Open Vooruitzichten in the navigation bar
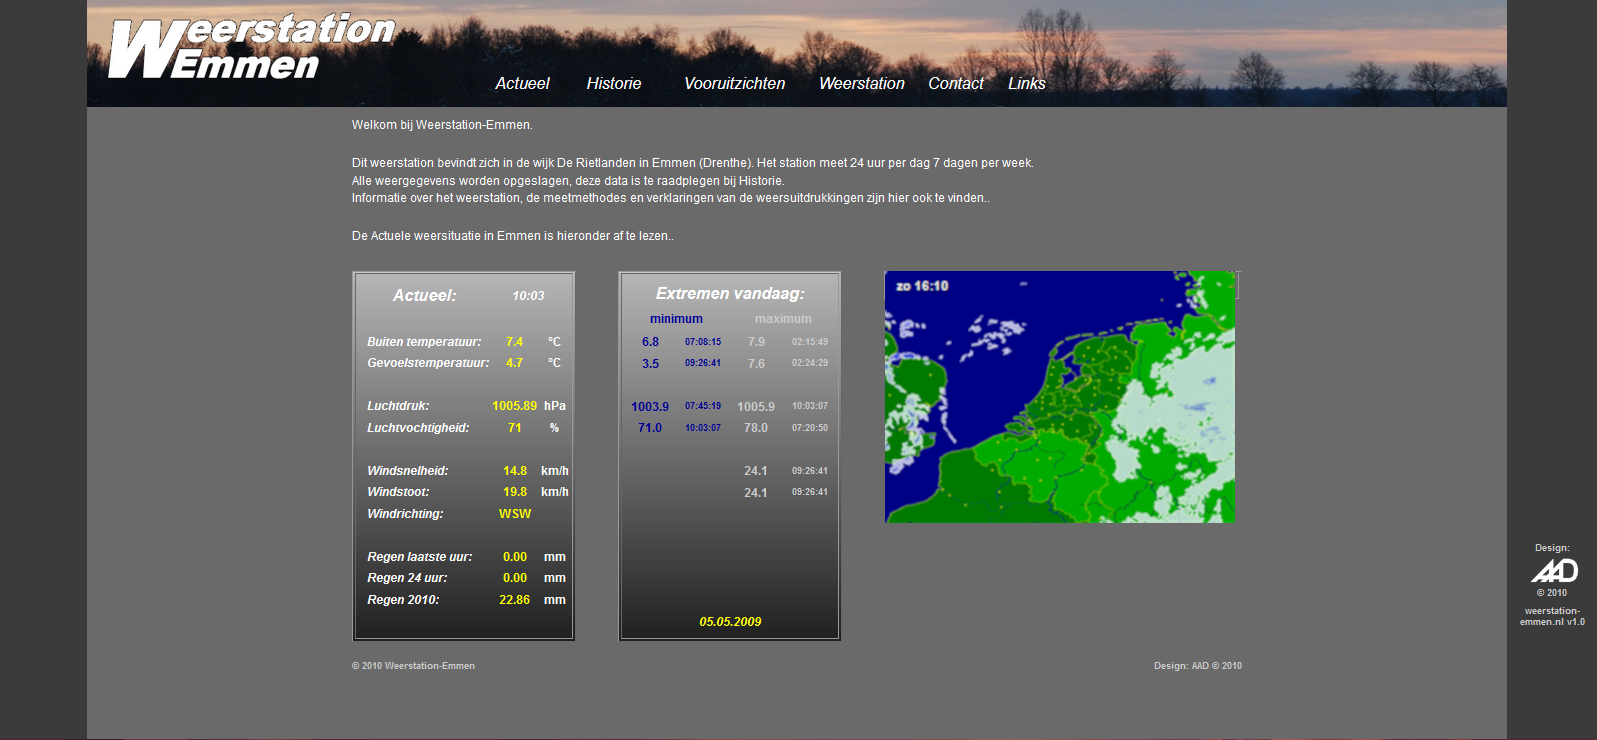The height and width of the screenshot is (740, 1597). click(734, 84)
